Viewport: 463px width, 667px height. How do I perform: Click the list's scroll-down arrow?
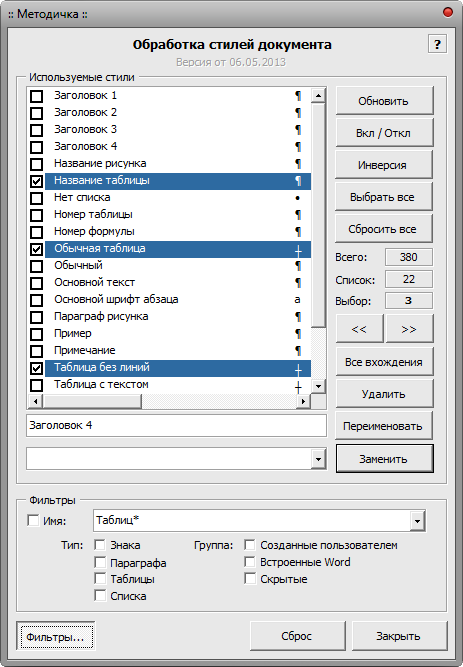point(318,386)
